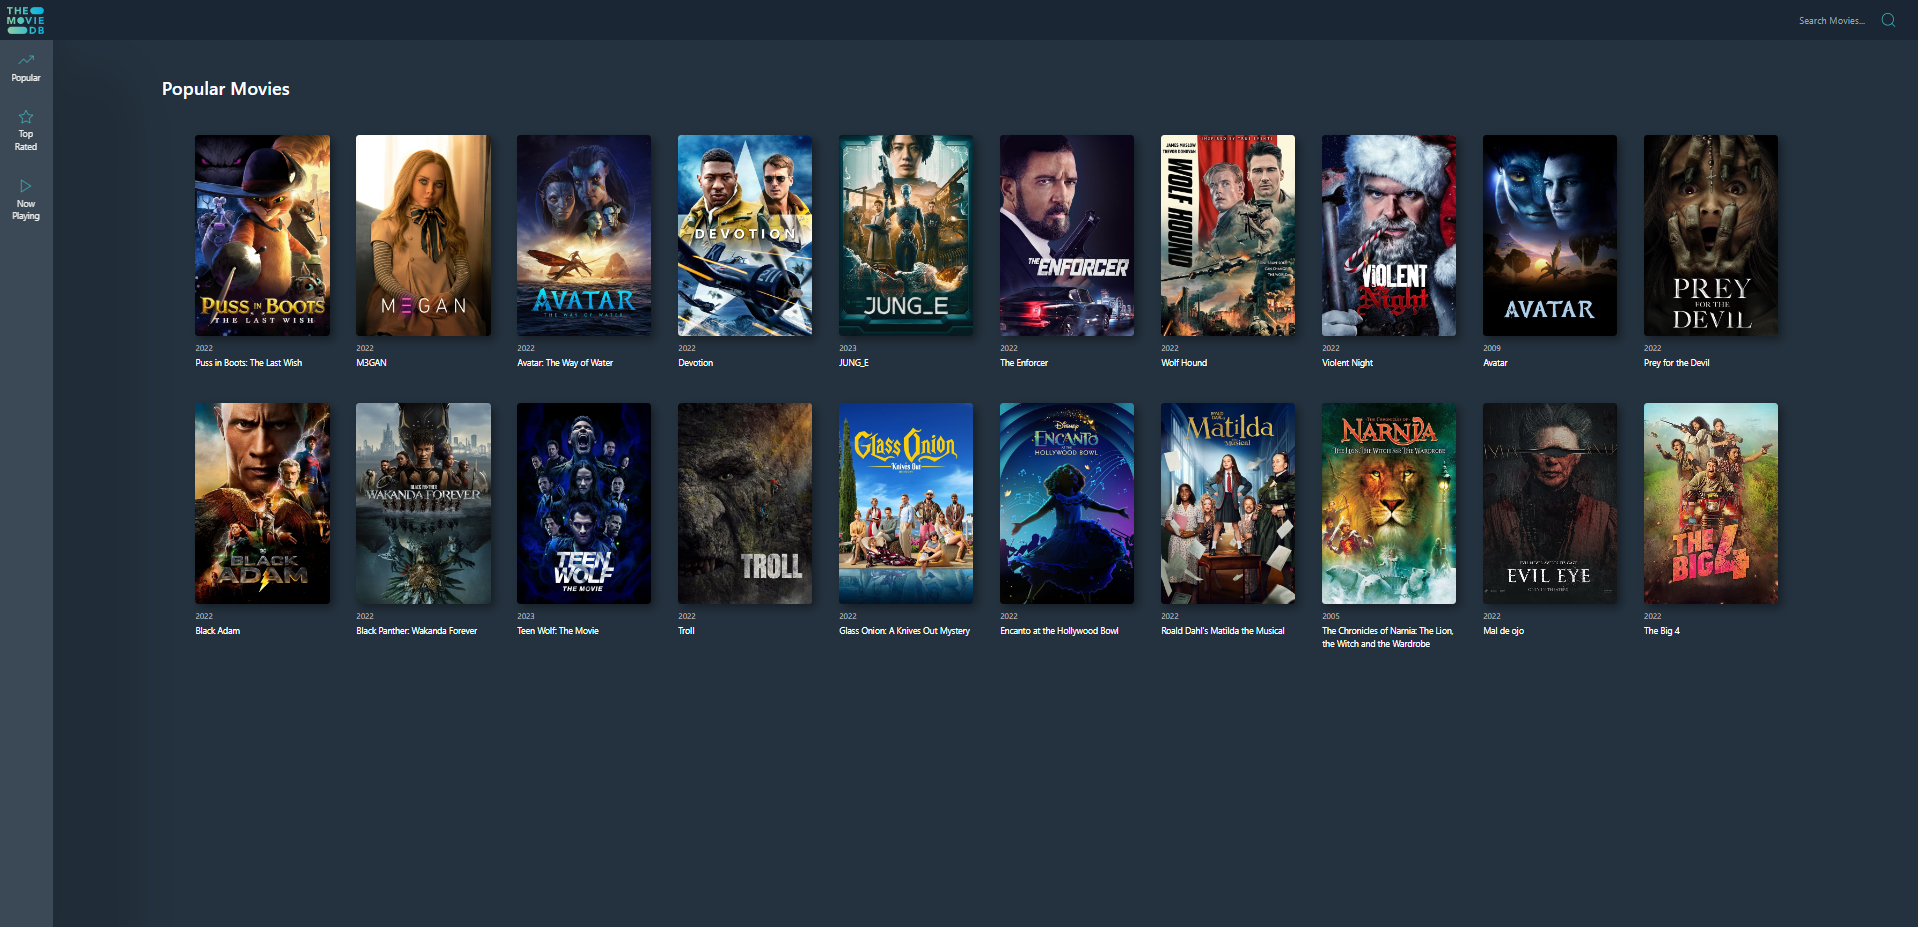Open the Devotion movie poster
The image size is (1918, 927).
(745, 235)
